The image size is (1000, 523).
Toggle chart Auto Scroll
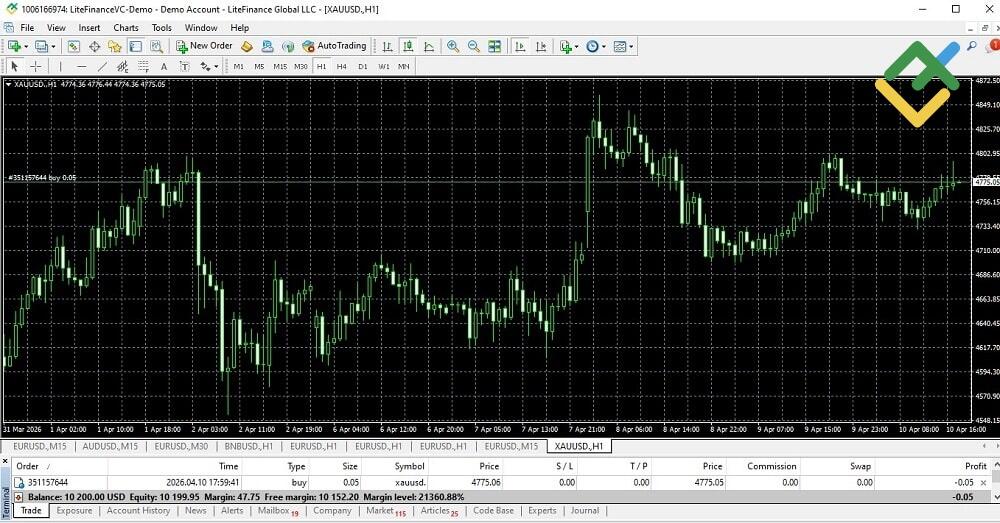[x=520, y=46]
